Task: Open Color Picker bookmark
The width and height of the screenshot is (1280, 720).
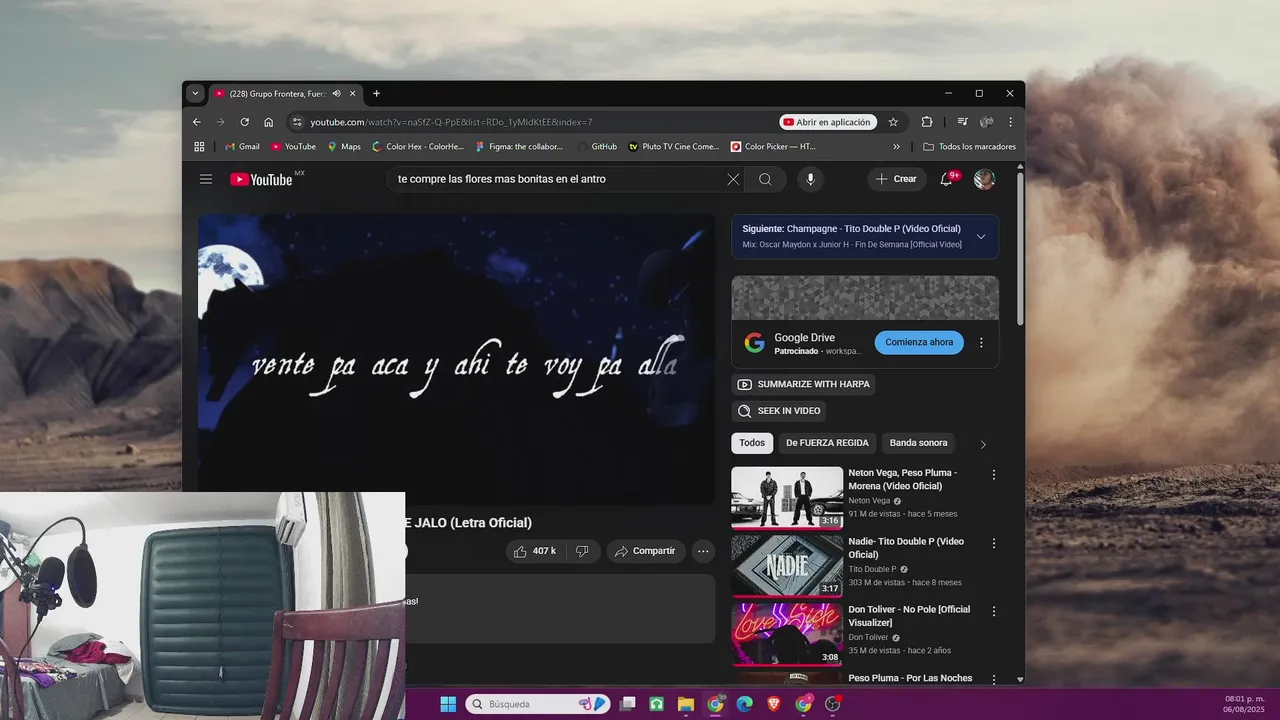Action: point(774,146)
